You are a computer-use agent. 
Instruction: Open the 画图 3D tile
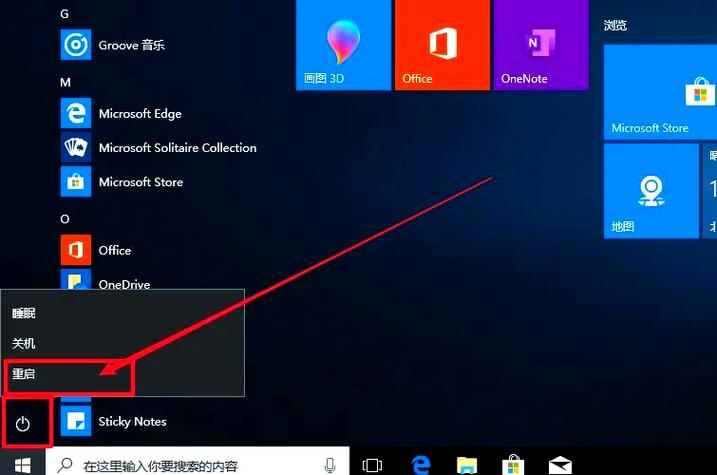click(344, 45)
